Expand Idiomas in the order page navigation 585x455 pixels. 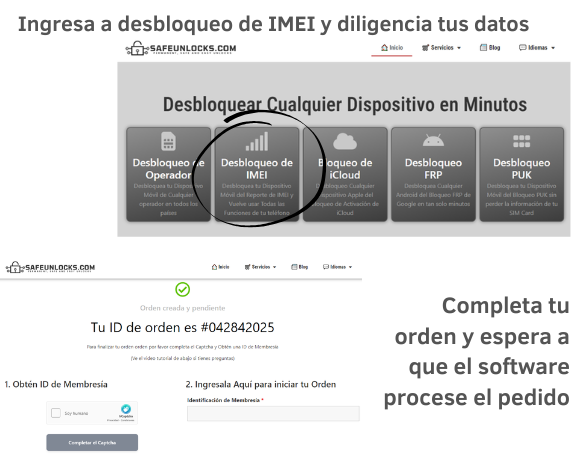tap(338, 267)
